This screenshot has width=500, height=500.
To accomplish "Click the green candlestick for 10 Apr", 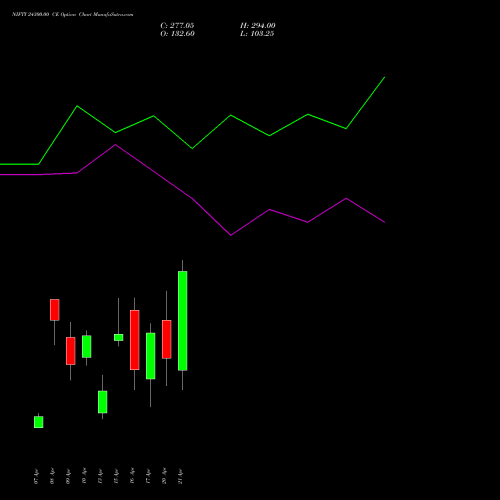I will (87, 346).
